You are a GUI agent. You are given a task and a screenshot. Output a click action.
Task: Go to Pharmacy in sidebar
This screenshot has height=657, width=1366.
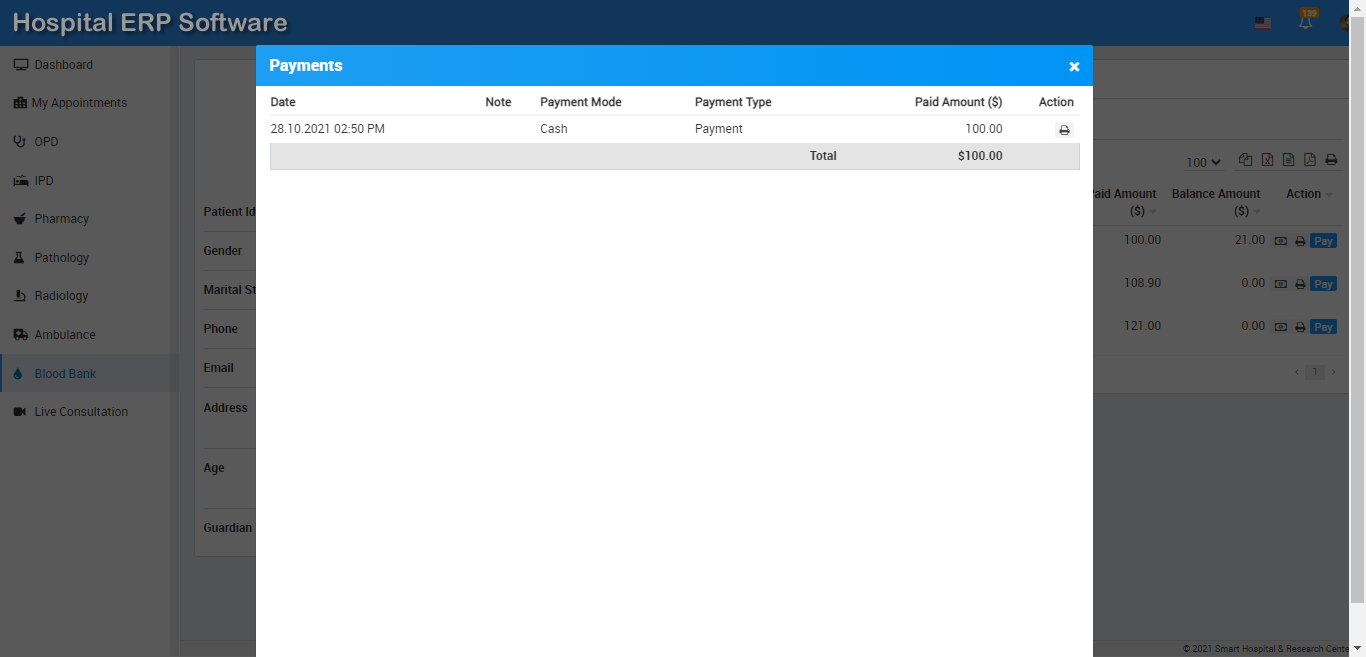click(x=61, y=219)
